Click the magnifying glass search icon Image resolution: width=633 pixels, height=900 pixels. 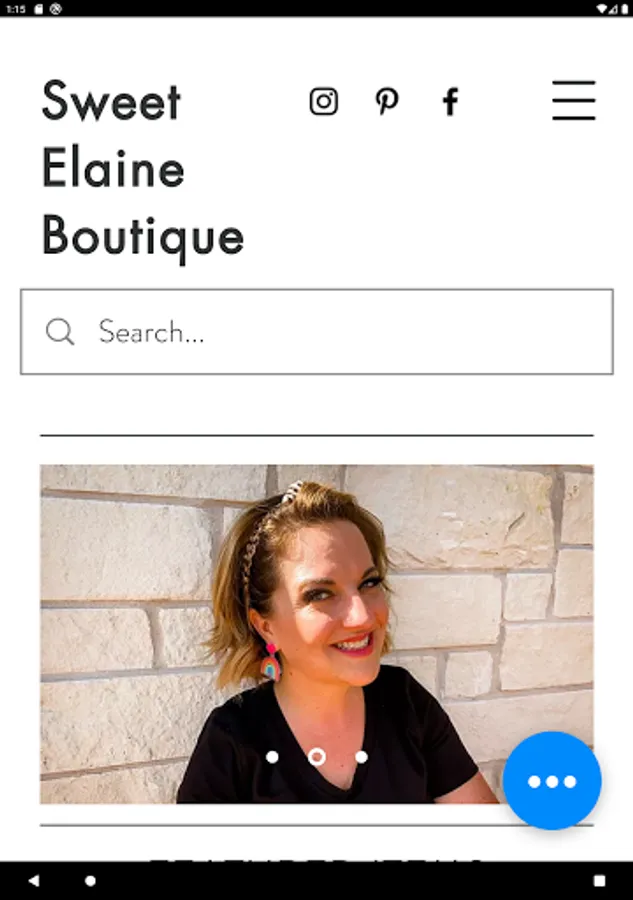click(60, 332)
